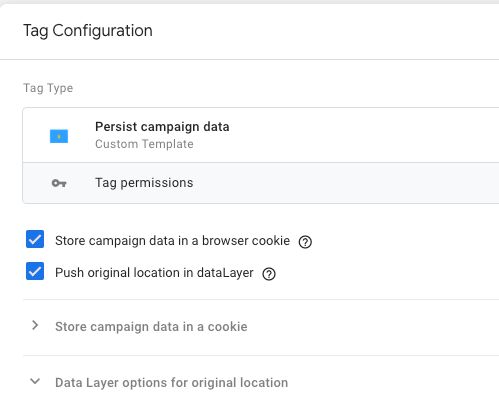Click the blue Persist campaign data template icon
Image resolution: width=499 pixels, height=403 pixels.
[x=59, y=136]
